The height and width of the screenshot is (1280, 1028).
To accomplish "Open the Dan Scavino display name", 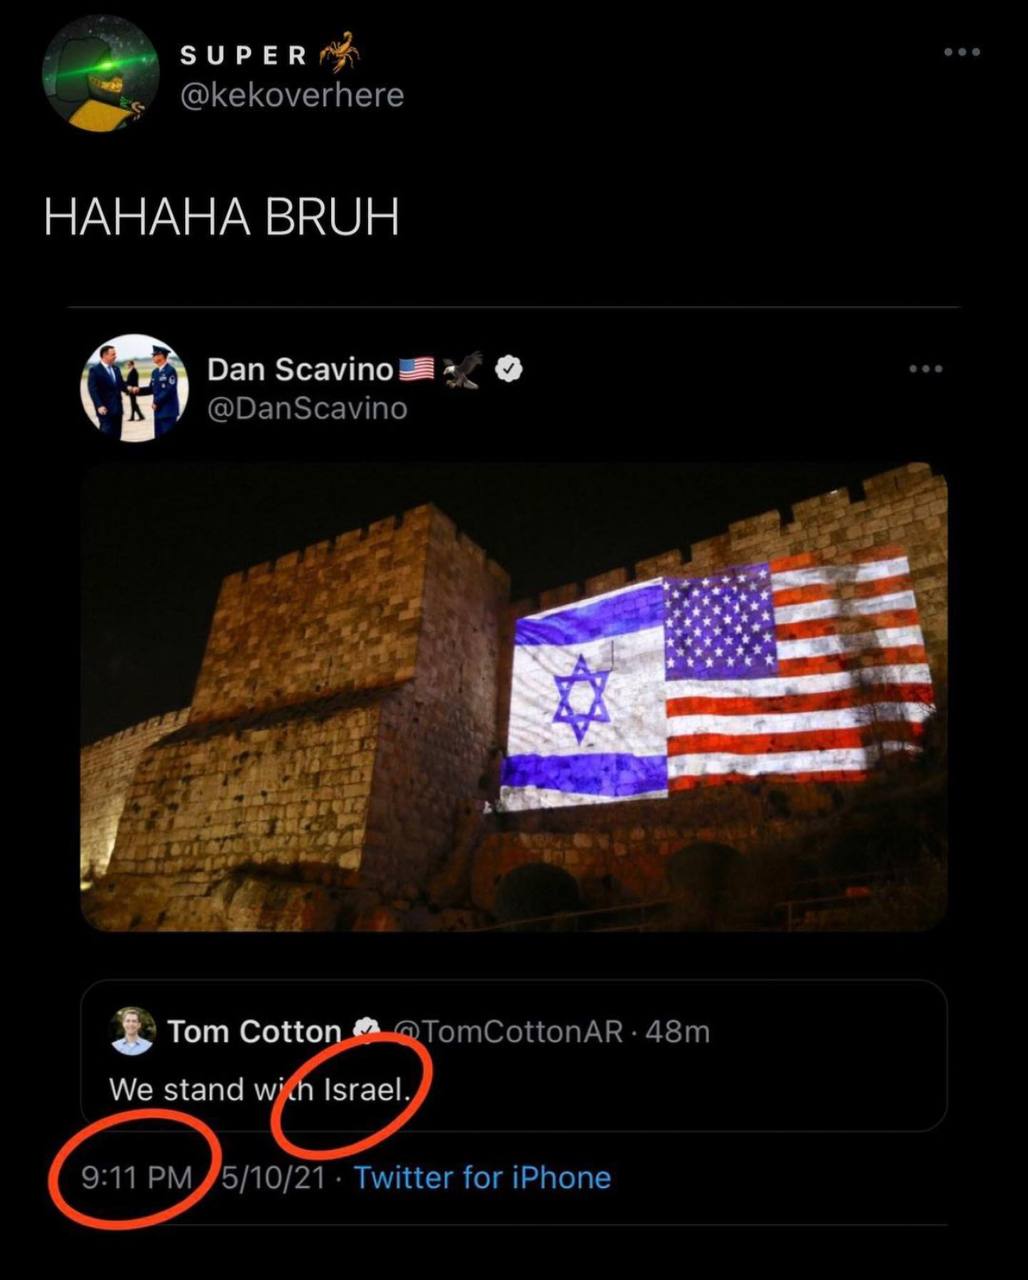I will click(x=300, y=369).
